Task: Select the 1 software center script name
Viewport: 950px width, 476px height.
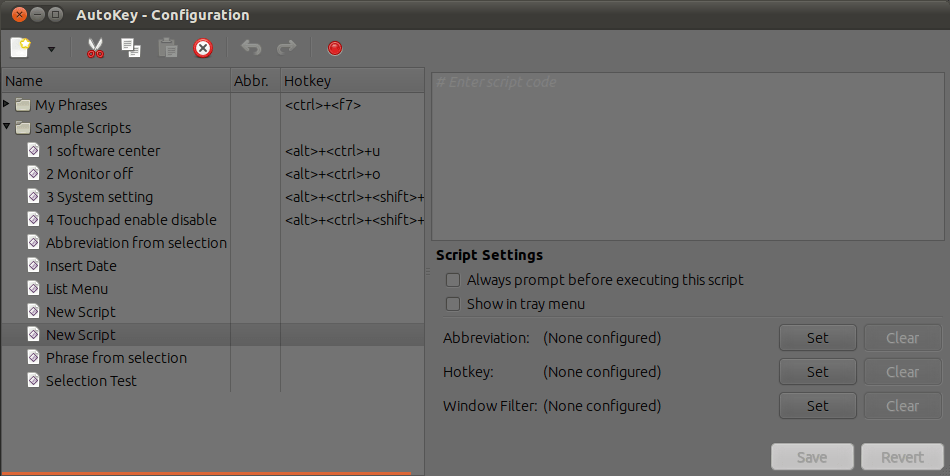Action: pos(103,151)
